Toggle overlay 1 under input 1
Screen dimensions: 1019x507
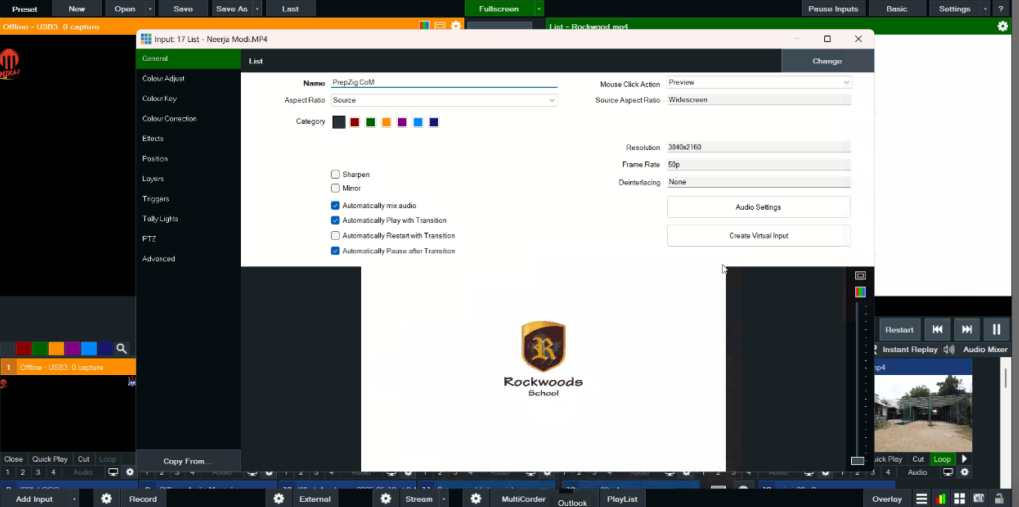point(7,472)
